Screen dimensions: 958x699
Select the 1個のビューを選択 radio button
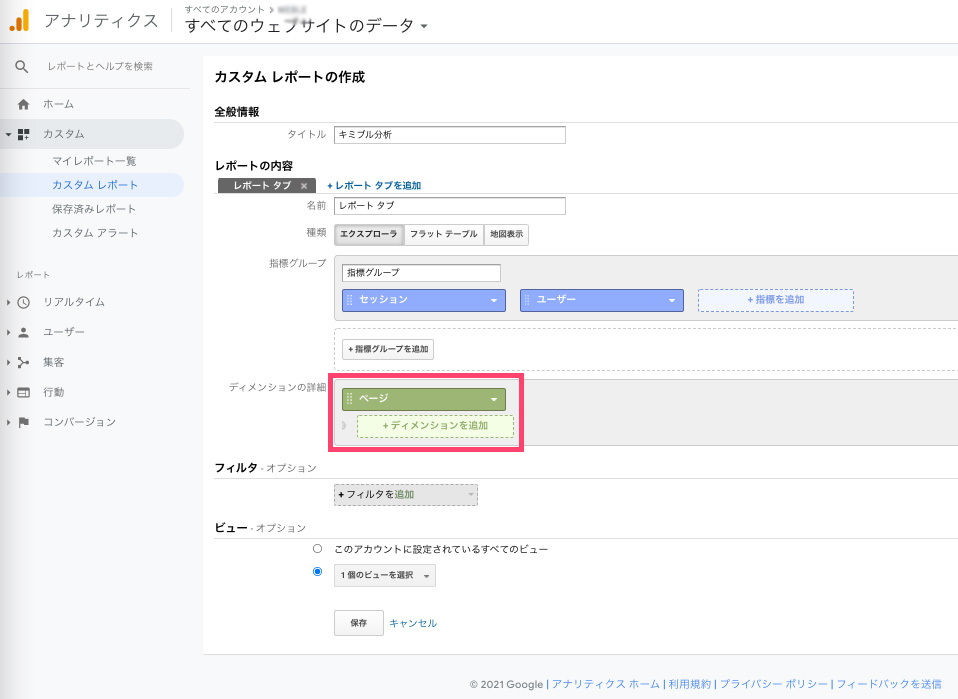tap(317, 572)
